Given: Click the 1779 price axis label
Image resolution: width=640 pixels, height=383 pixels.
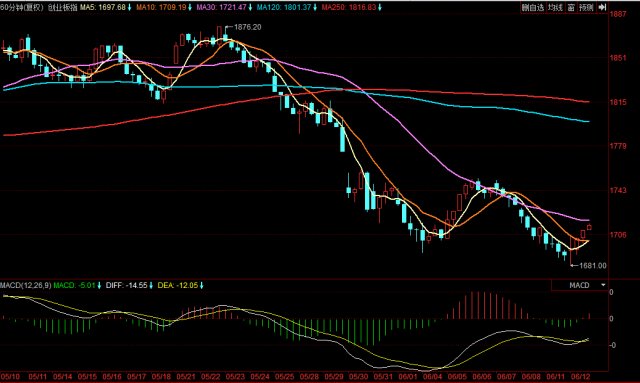Looking at the screenshot, I should click(x=618, y=146).
